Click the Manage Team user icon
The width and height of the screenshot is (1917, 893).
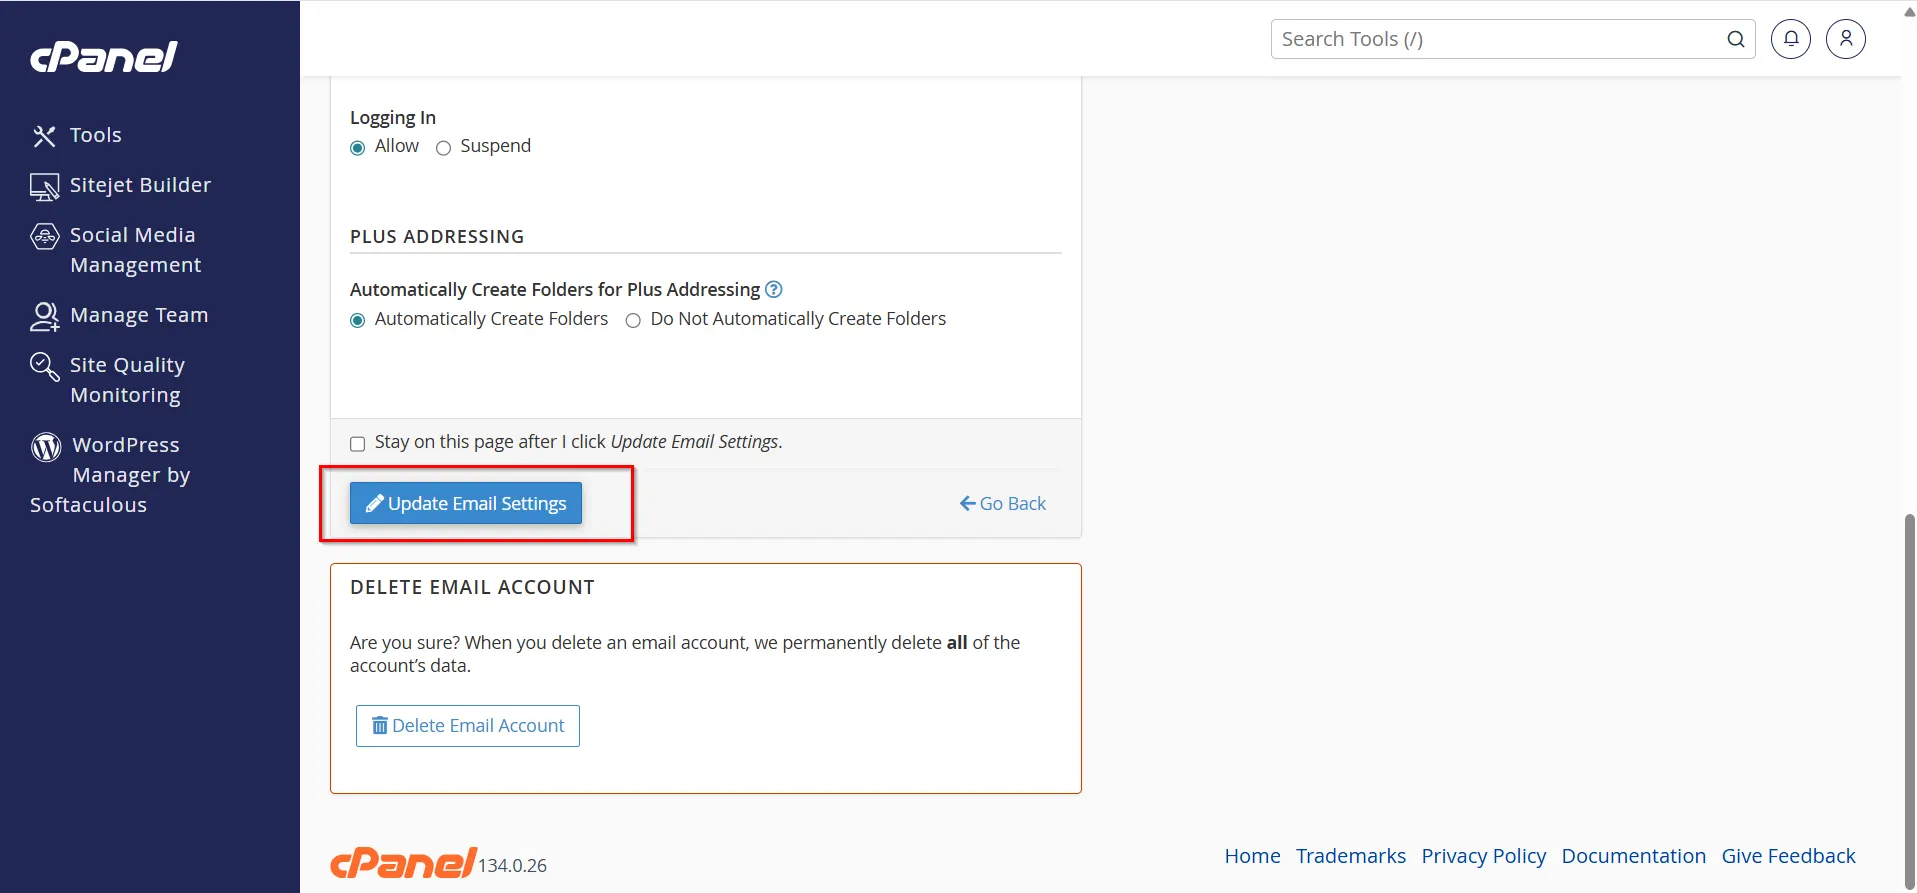tap(44, 316)
